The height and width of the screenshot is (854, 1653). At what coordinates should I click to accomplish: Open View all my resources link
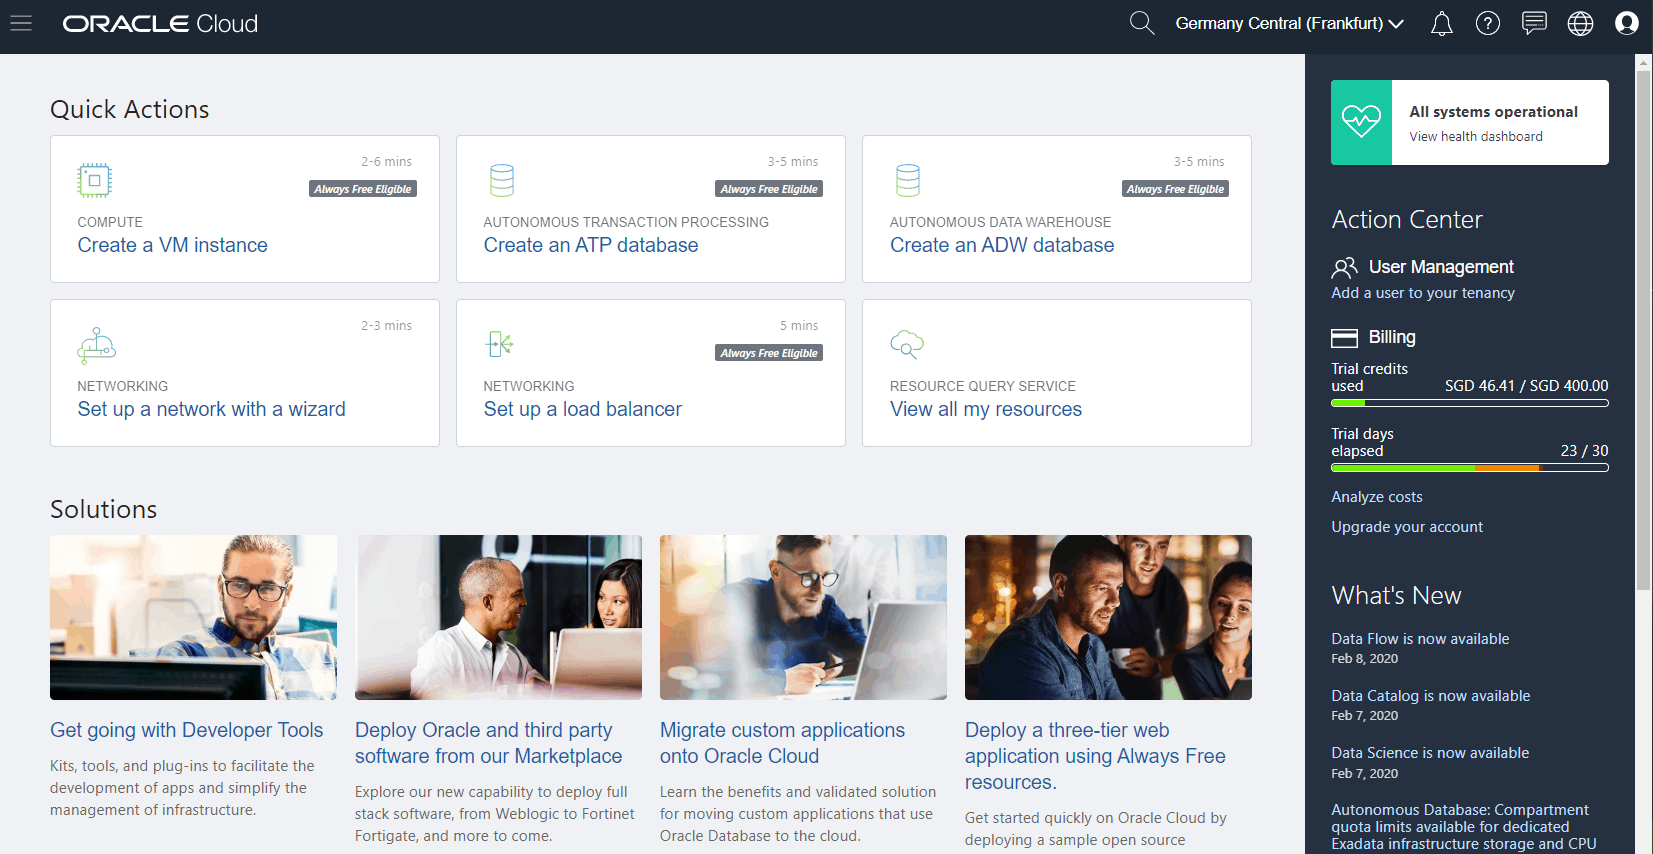click(986, 409)
